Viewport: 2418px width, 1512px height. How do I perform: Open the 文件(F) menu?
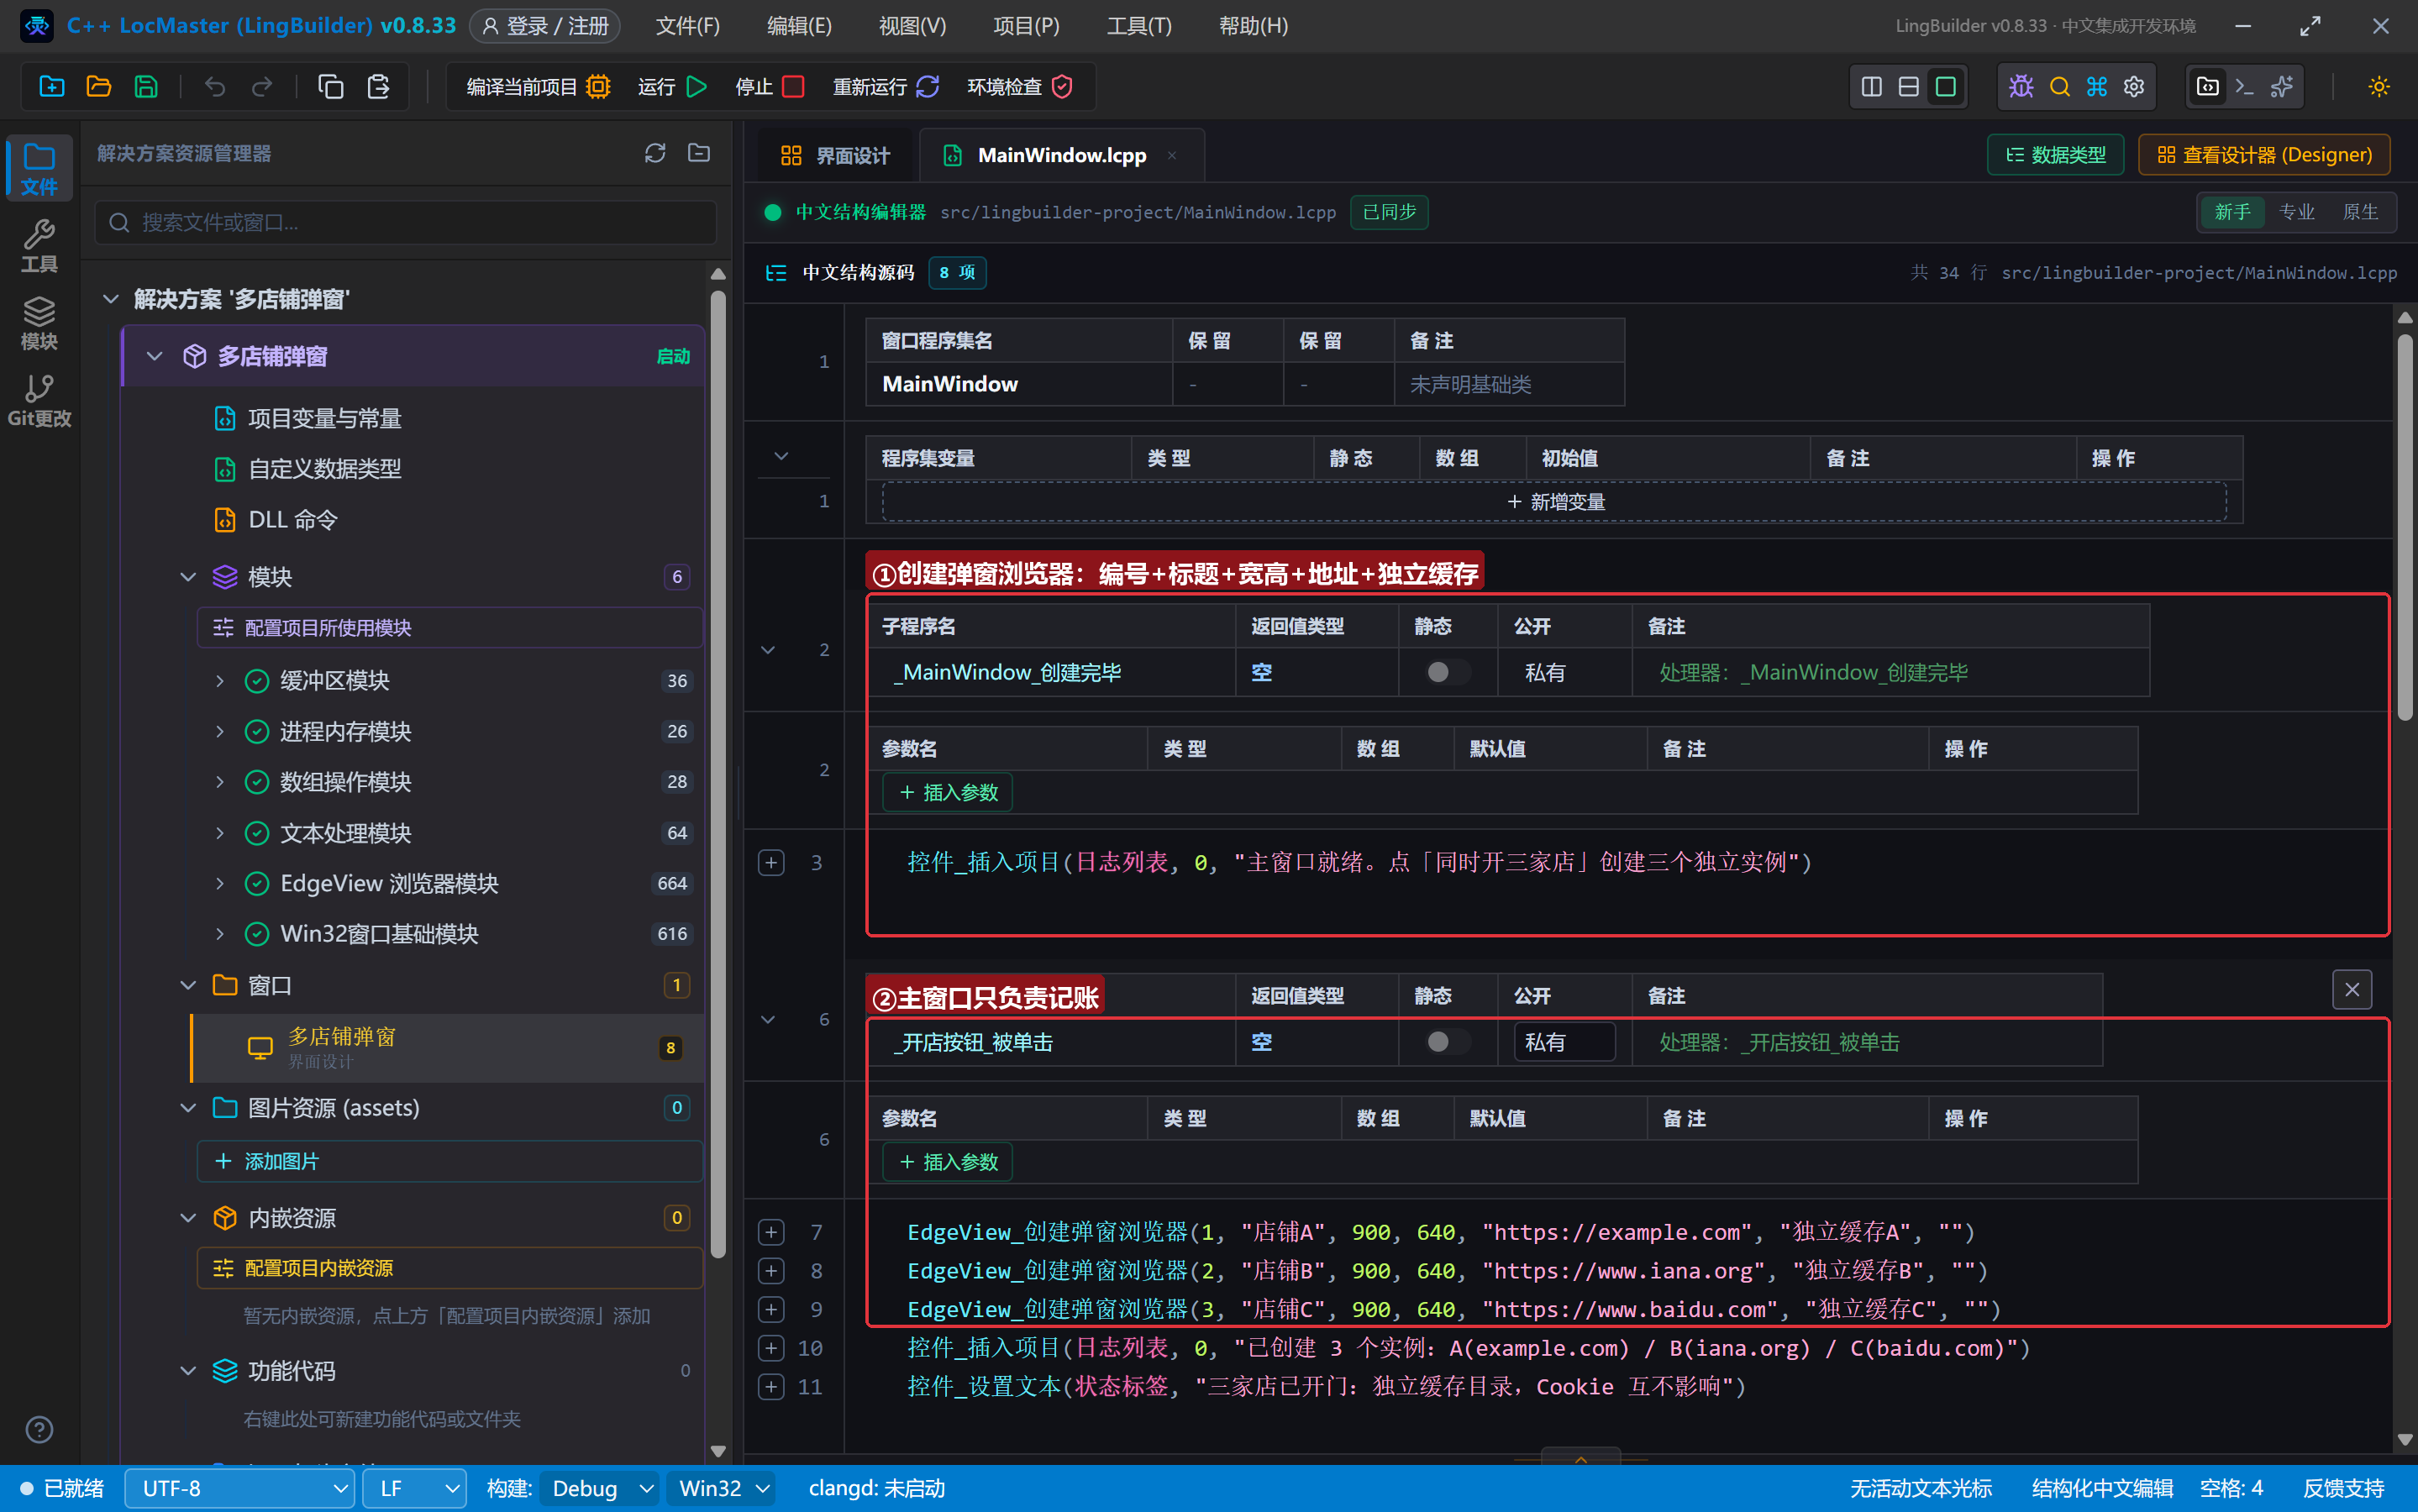(x=687, y=26)
